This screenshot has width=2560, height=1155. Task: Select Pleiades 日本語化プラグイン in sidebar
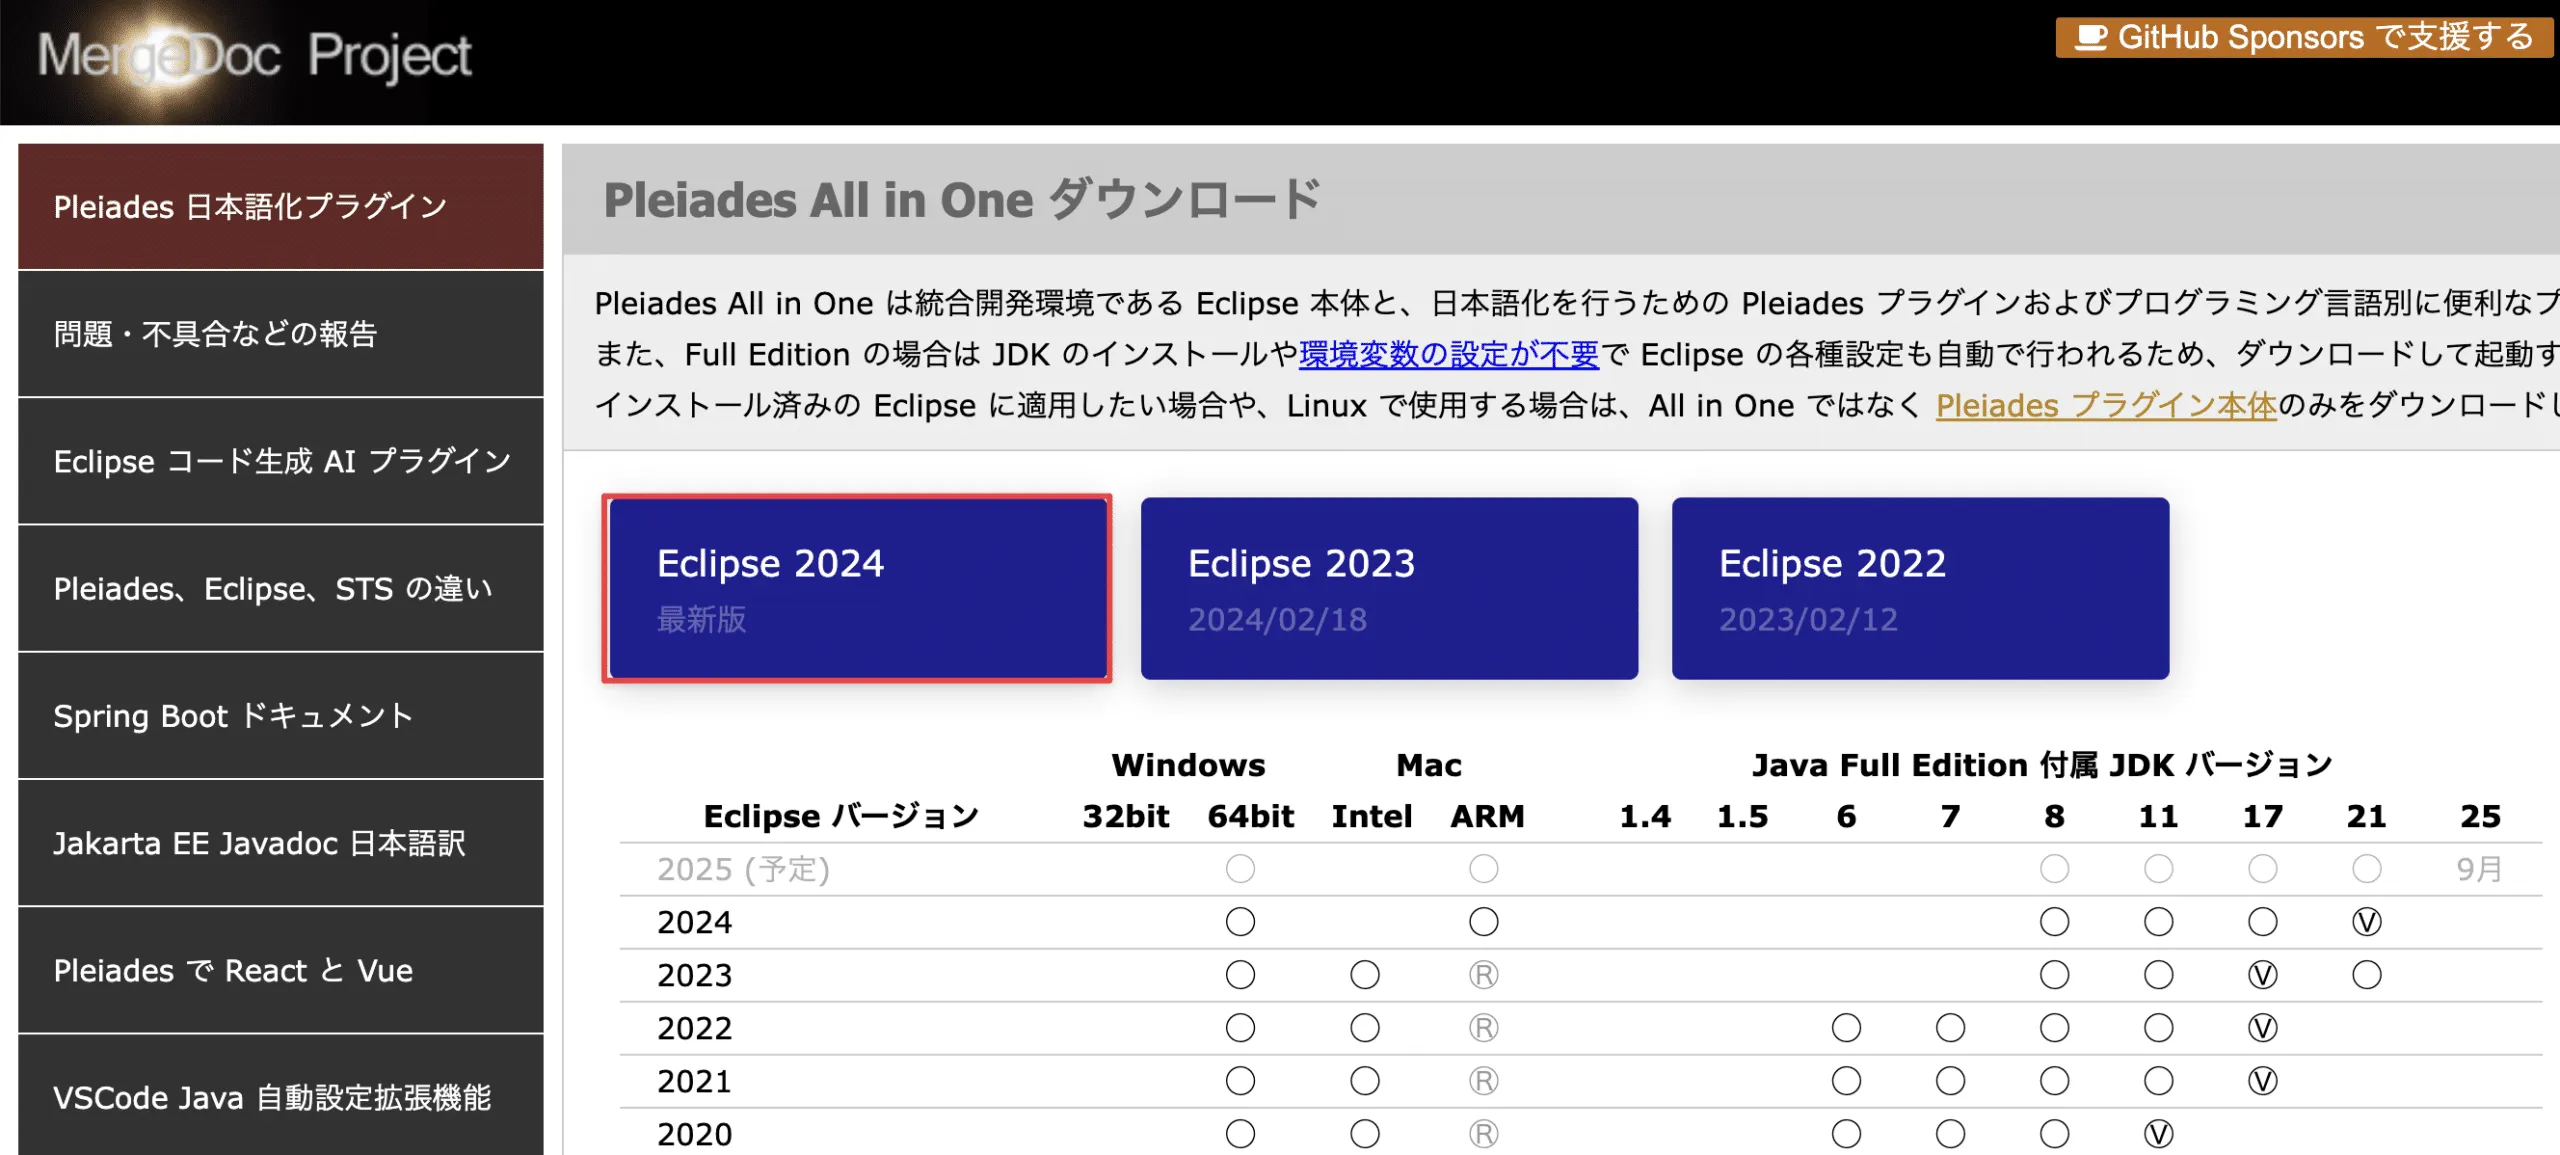pos(281,206)
